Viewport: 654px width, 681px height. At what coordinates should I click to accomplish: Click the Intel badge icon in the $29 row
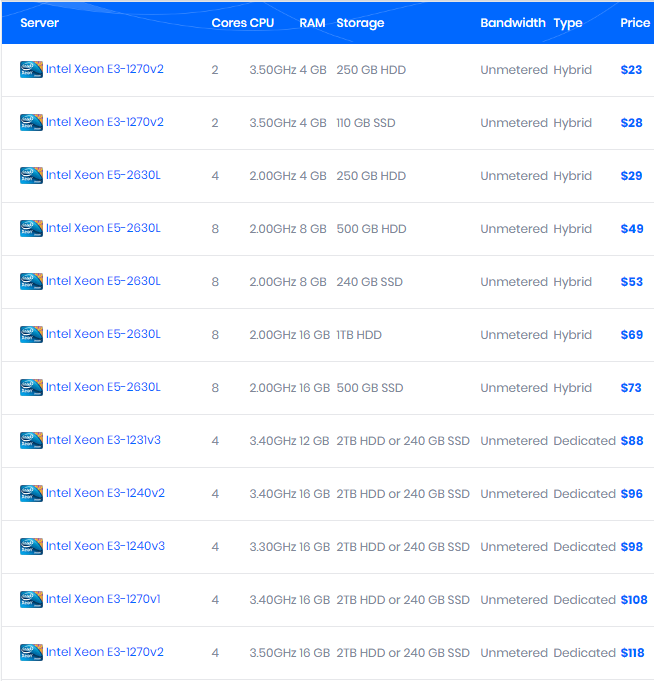31,176
